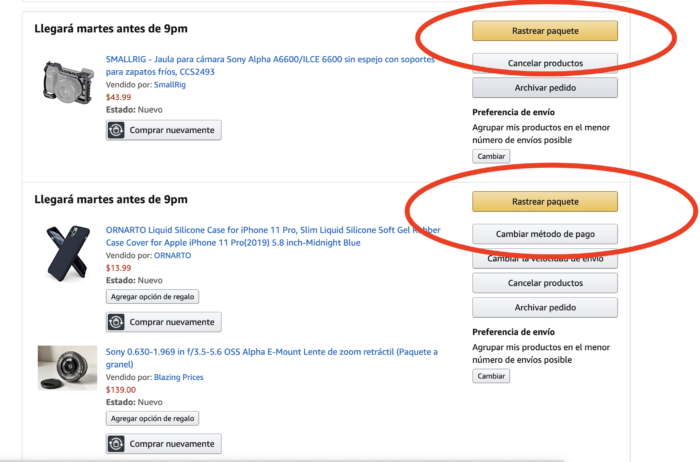Click buy-again icon for SmallRig camera cage
The image size is (700, 462).
point(116,130)
